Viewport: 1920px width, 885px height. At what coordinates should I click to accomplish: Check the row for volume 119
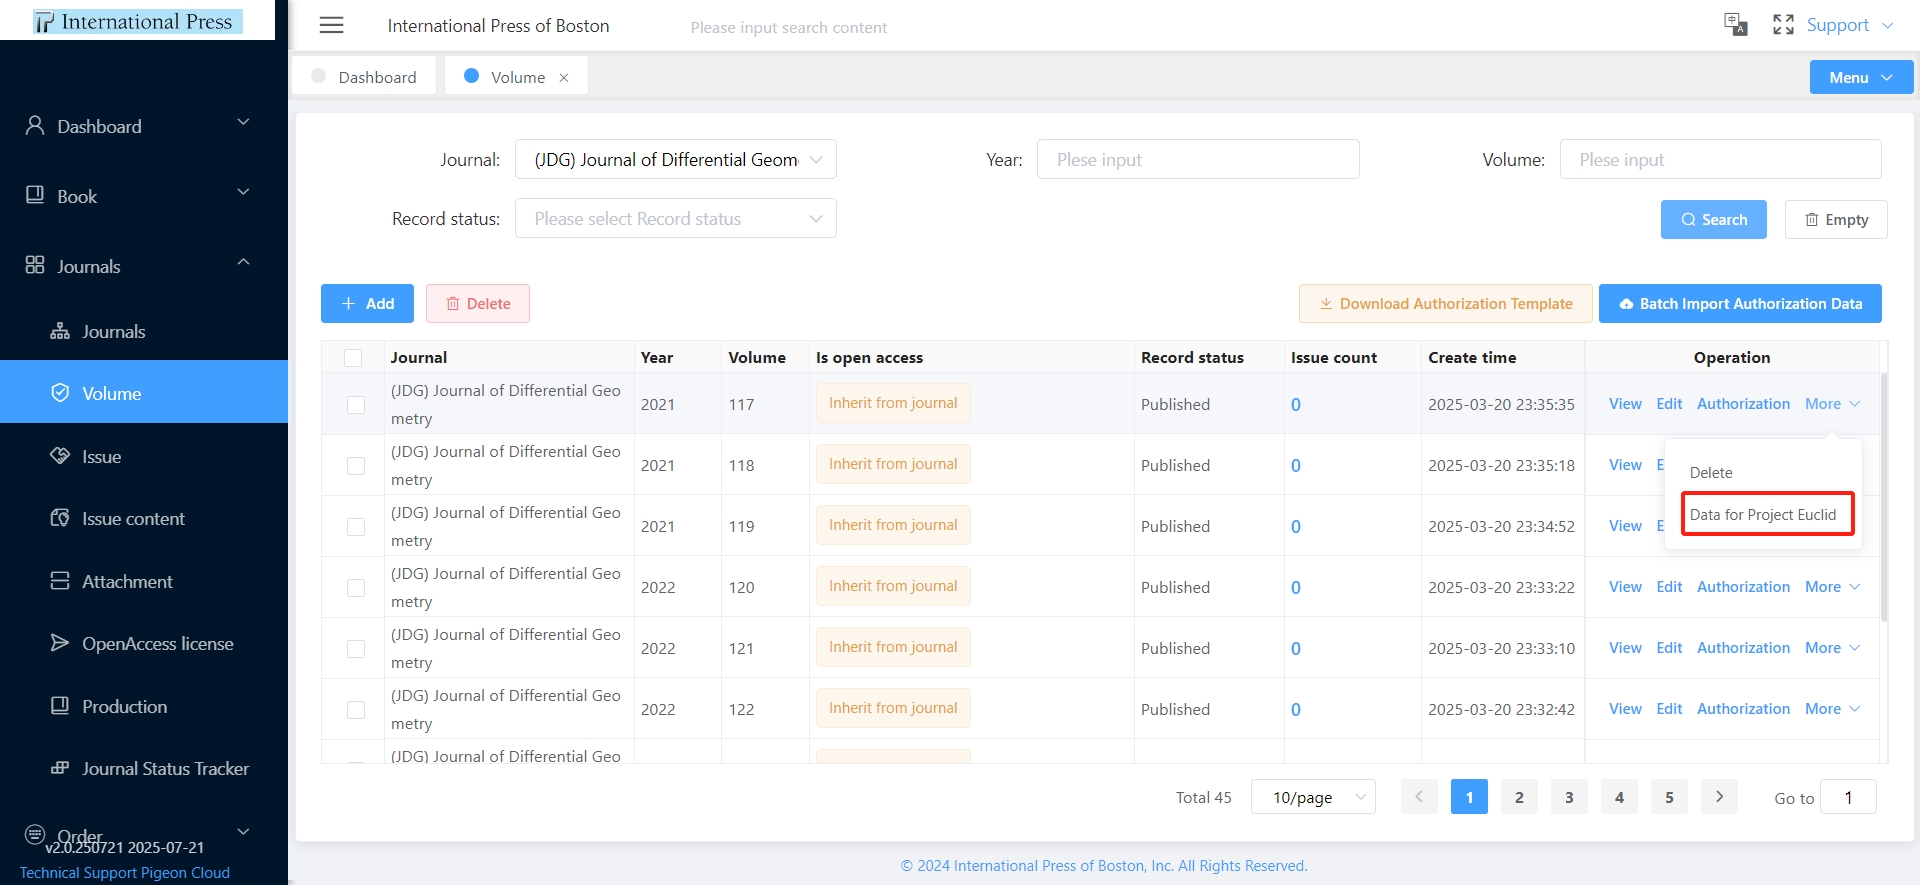point(356,526)
